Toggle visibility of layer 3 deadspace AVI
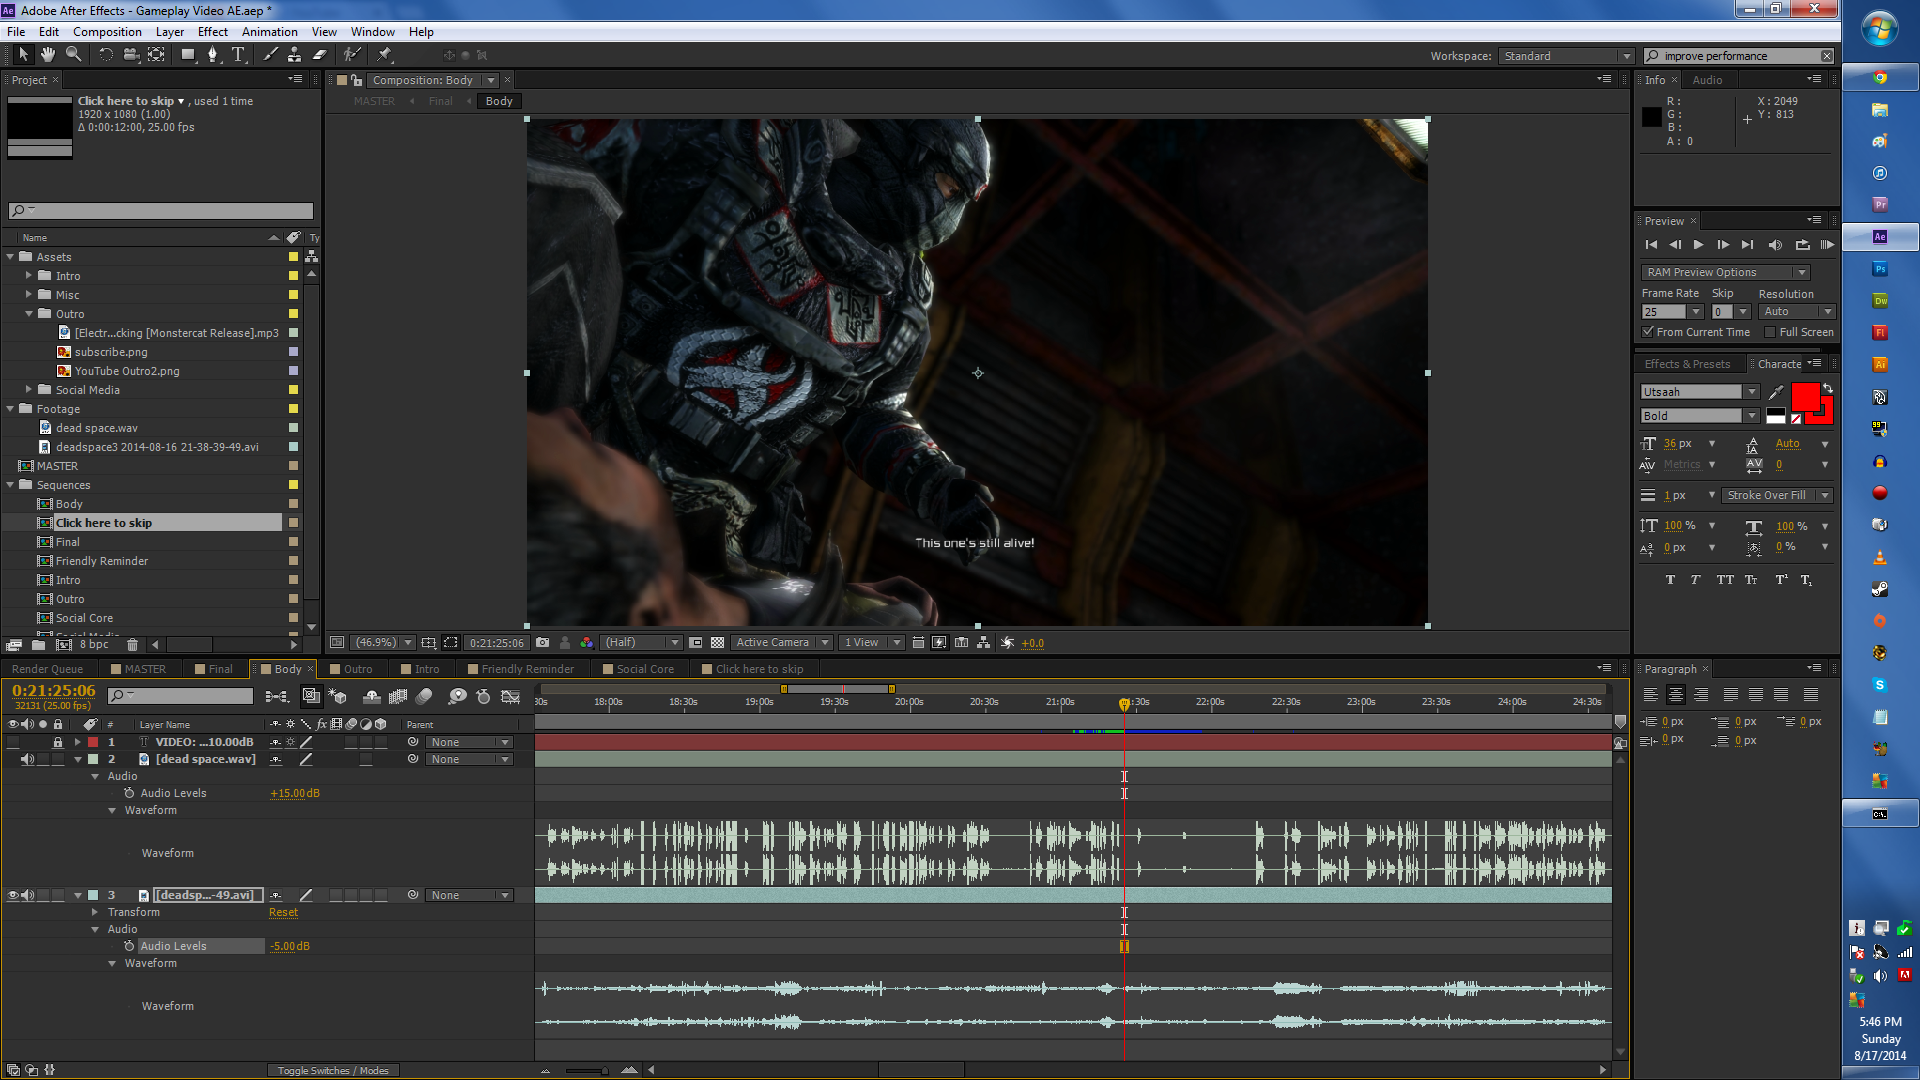 pos(11,894)
